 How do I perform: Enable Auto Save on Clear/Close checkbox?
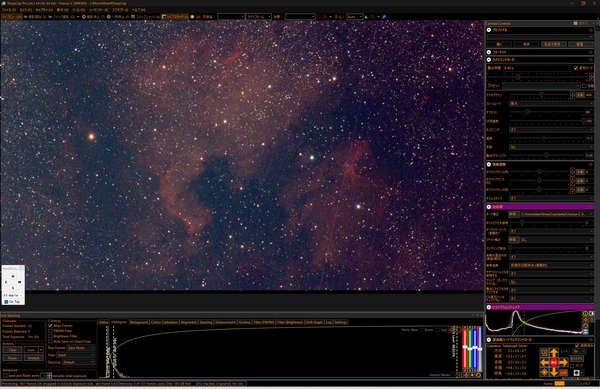51,342
